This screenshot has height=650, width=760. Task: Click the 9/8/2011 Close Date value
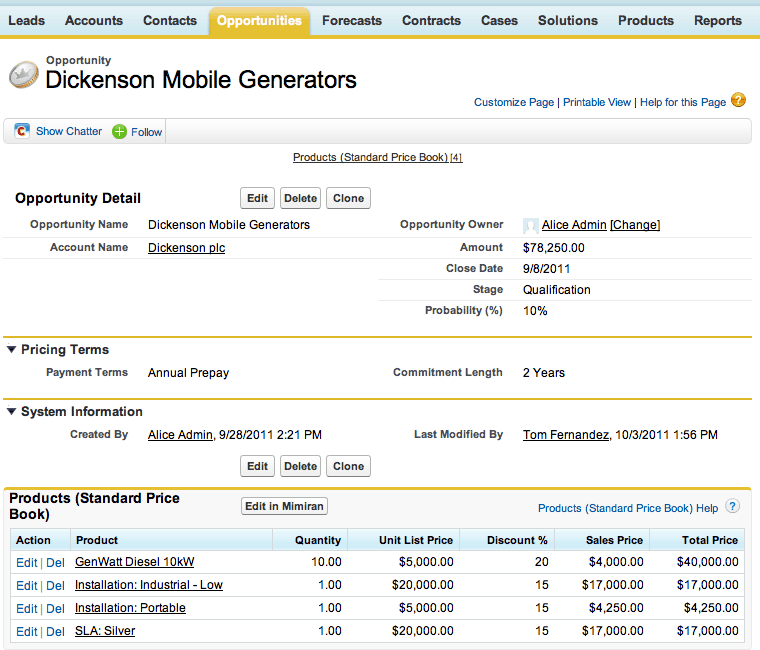point(546,269)
